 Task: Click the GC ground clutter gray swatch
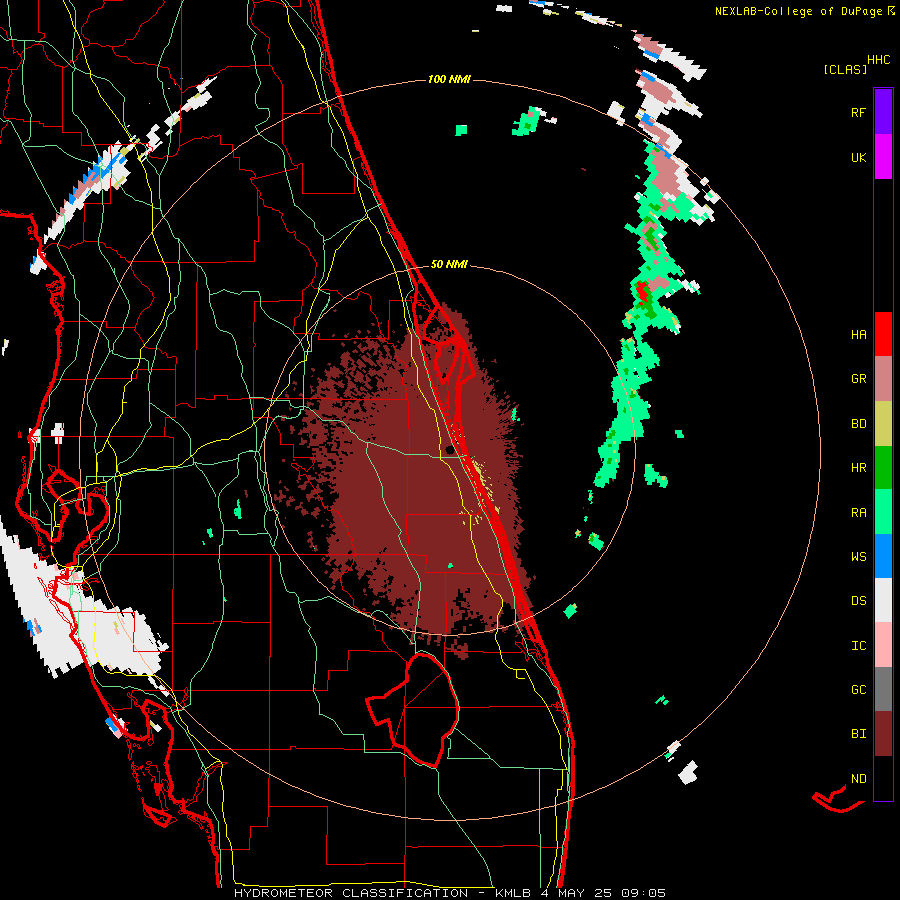[883, 689]
